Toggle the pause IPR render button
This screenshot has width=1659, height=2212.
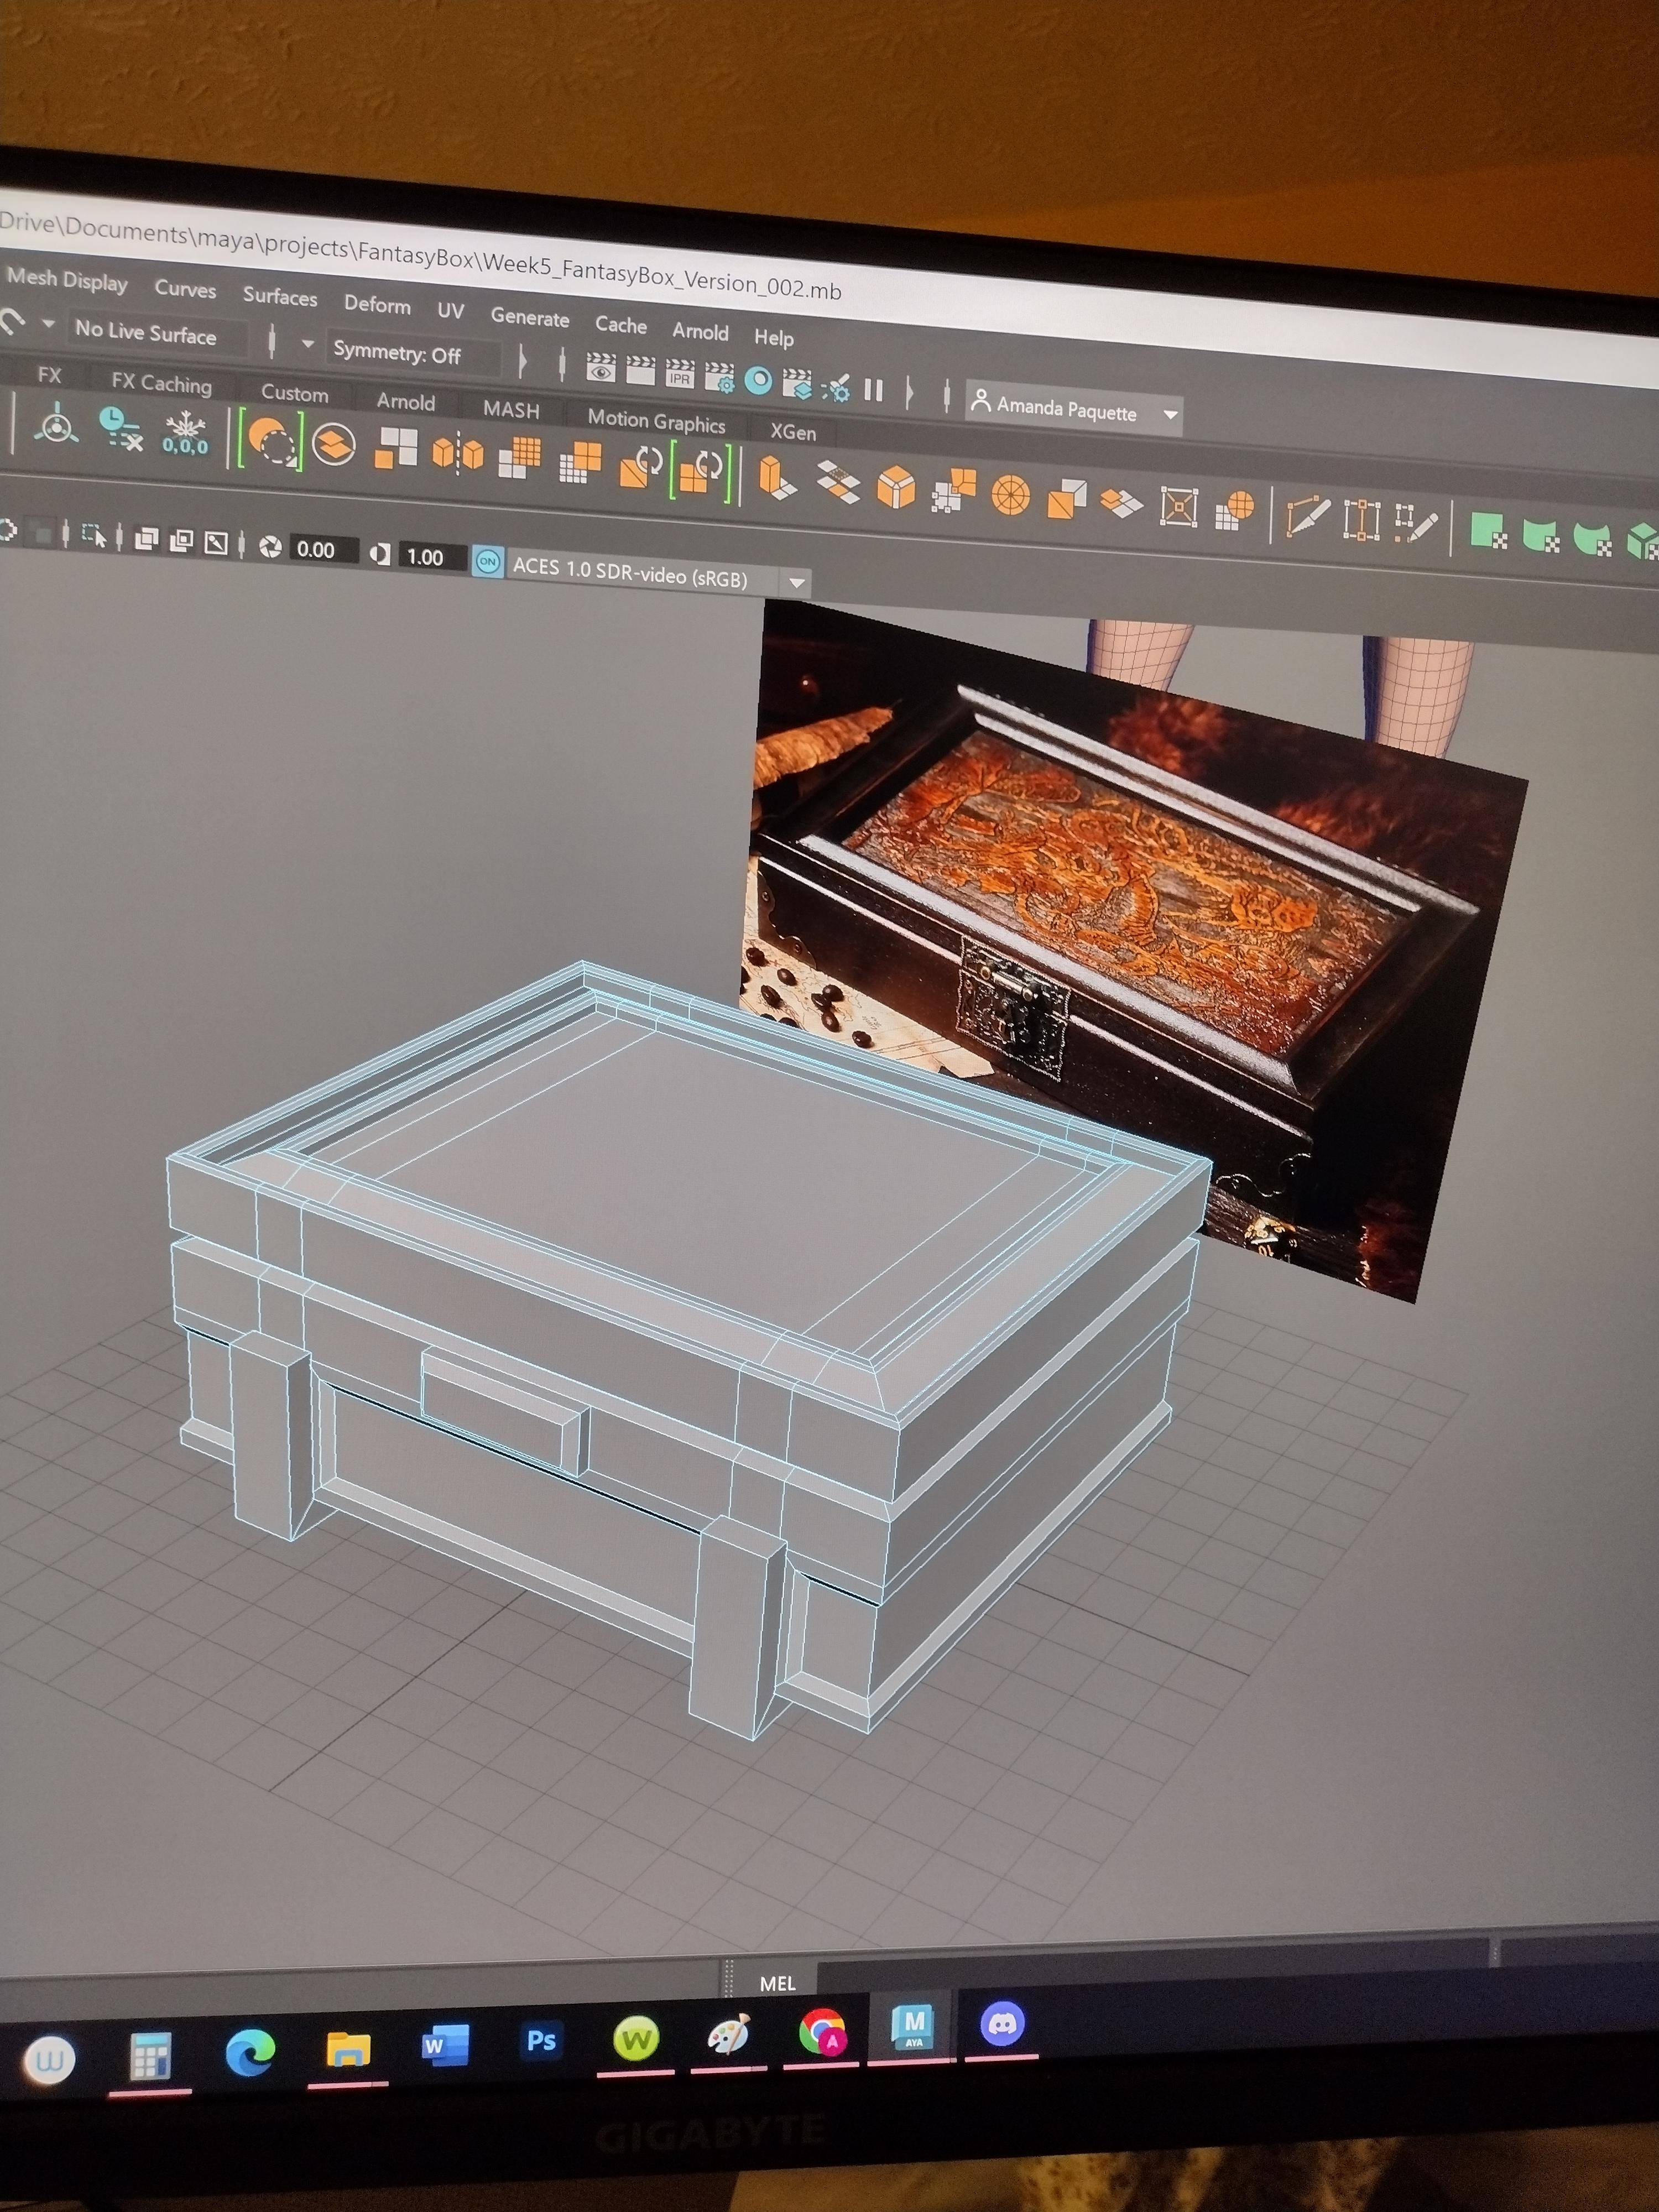tap(873, 390)
